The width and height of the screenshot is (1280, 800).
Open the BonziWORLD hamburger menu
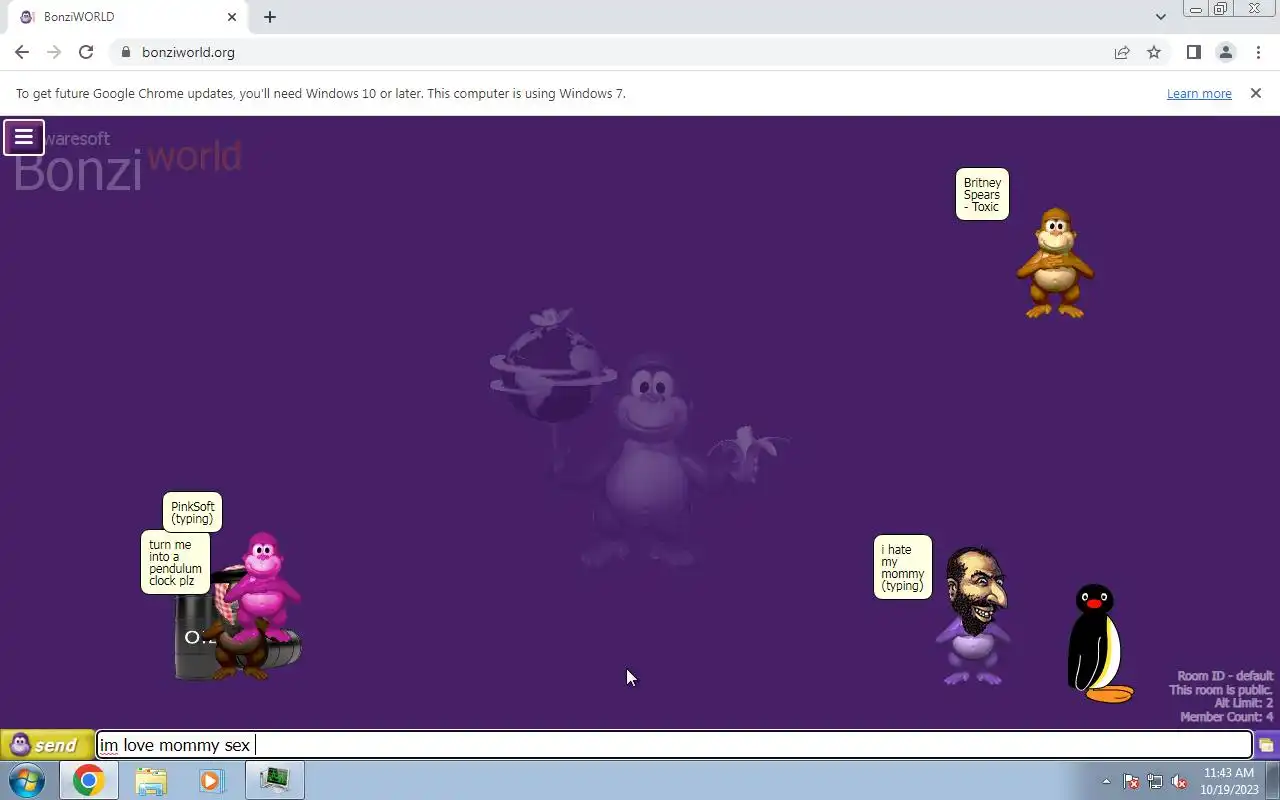click(24, 137)
